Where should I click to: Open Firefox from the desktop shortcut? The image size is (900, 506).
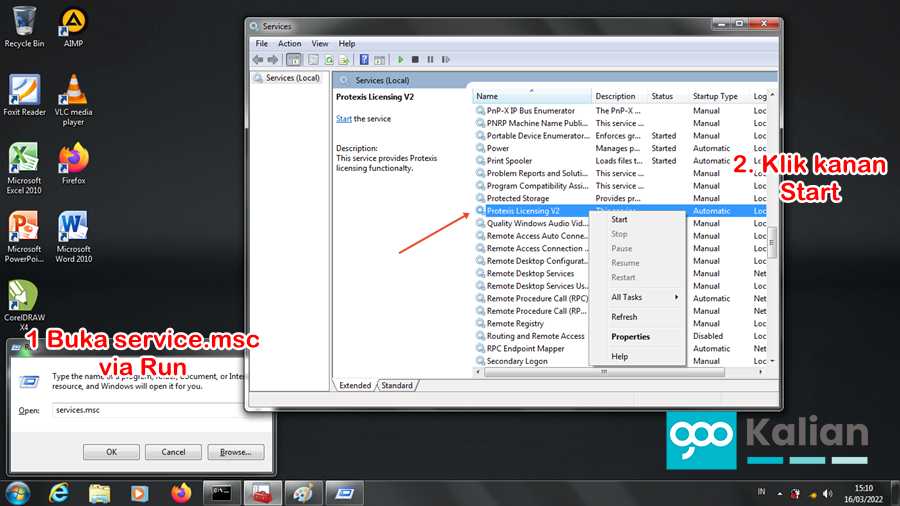pyautogui.click(x=73, y=163)
